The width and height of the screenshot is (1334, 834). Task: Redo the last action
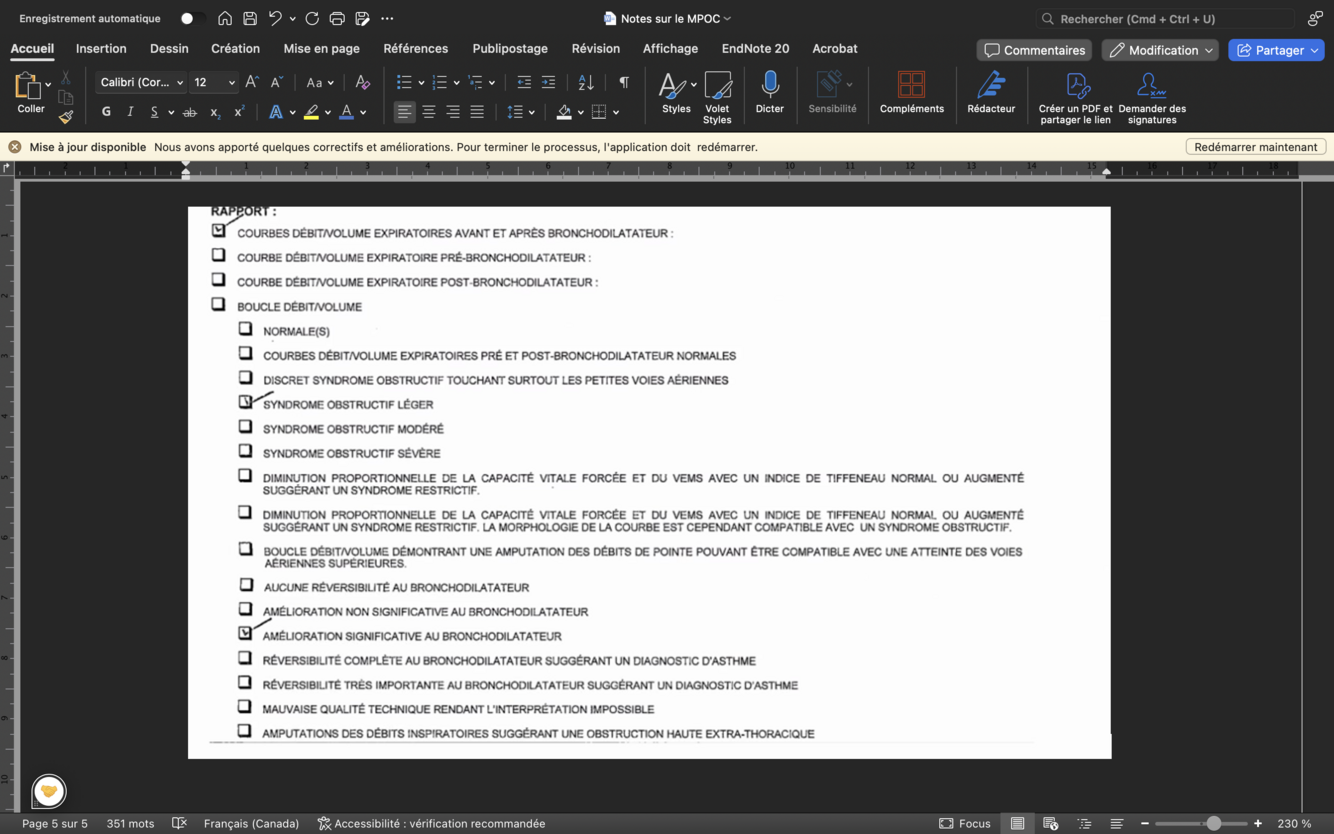[x=312, y=18]
